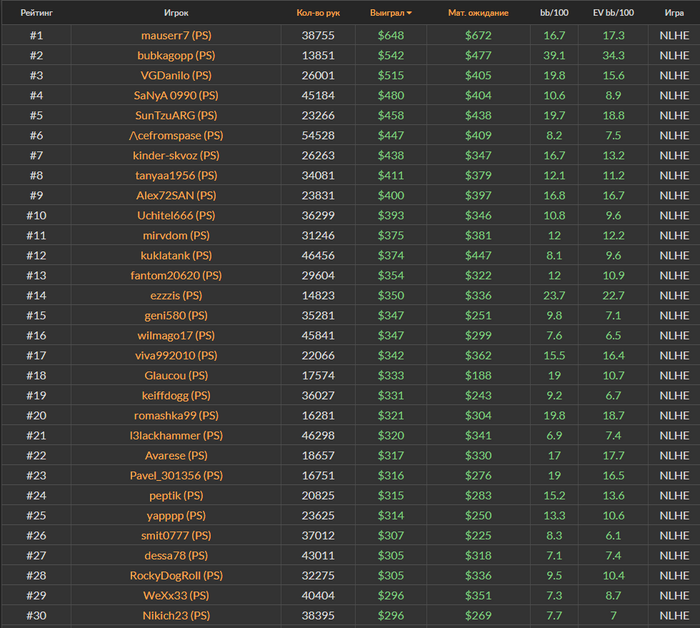Viewport: 700px width, 628px height.
Task: Select player VGDanilo (PS)
Action: tap(176, 75)
